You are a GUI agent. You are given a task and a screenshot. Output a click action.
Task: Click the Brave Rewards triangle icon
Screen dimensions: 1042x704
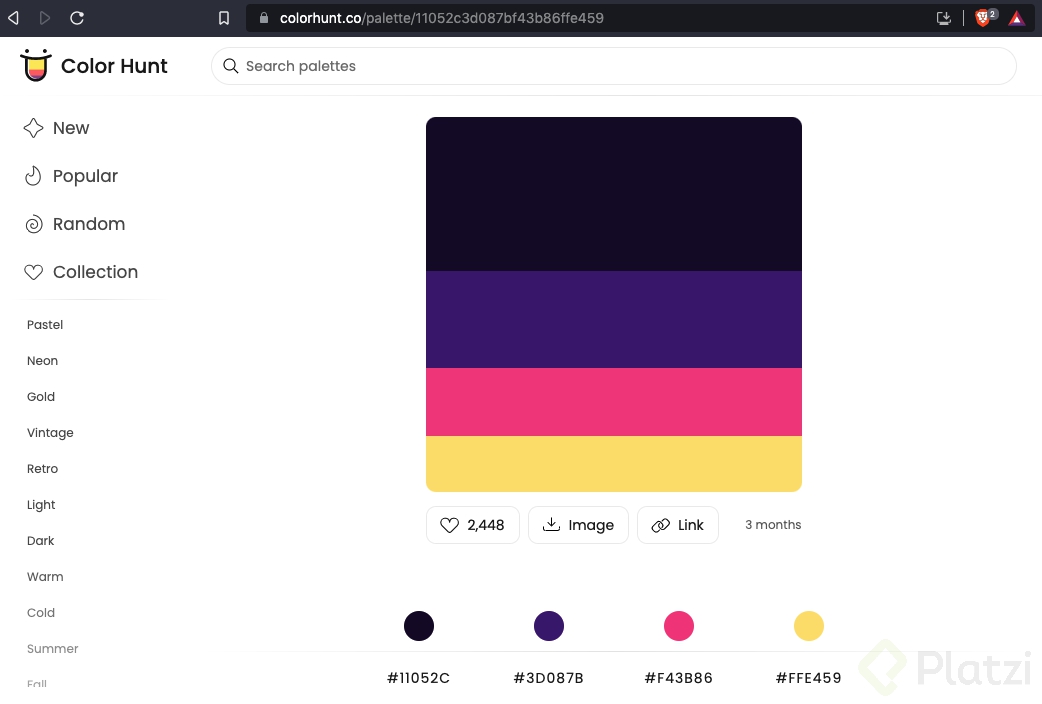(x=1016, y=19)
